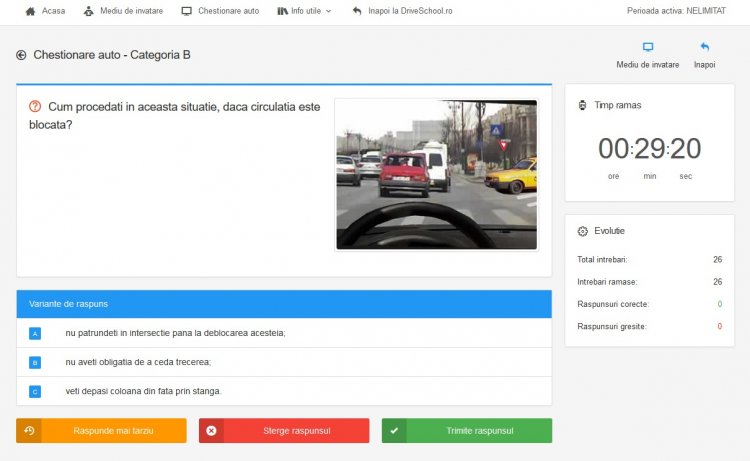The height and width of the screenshot is (461, 750).
Task: Click the watch icon beside Timp ramas
Action: point(583,105)
